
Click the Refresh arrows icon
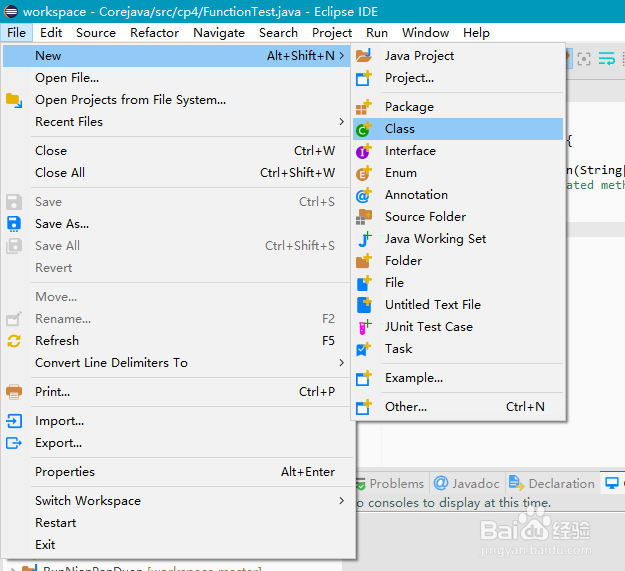(x=14, y=341)
